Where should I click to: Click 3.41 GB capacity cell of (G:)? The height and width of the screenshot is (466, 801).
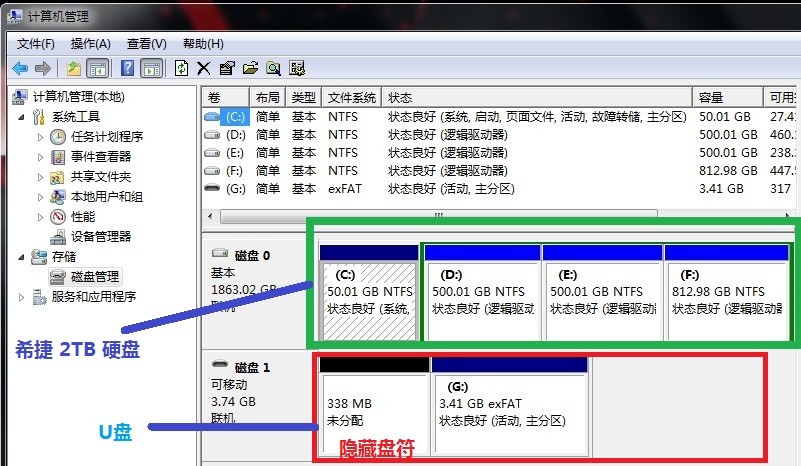(721, 189)
